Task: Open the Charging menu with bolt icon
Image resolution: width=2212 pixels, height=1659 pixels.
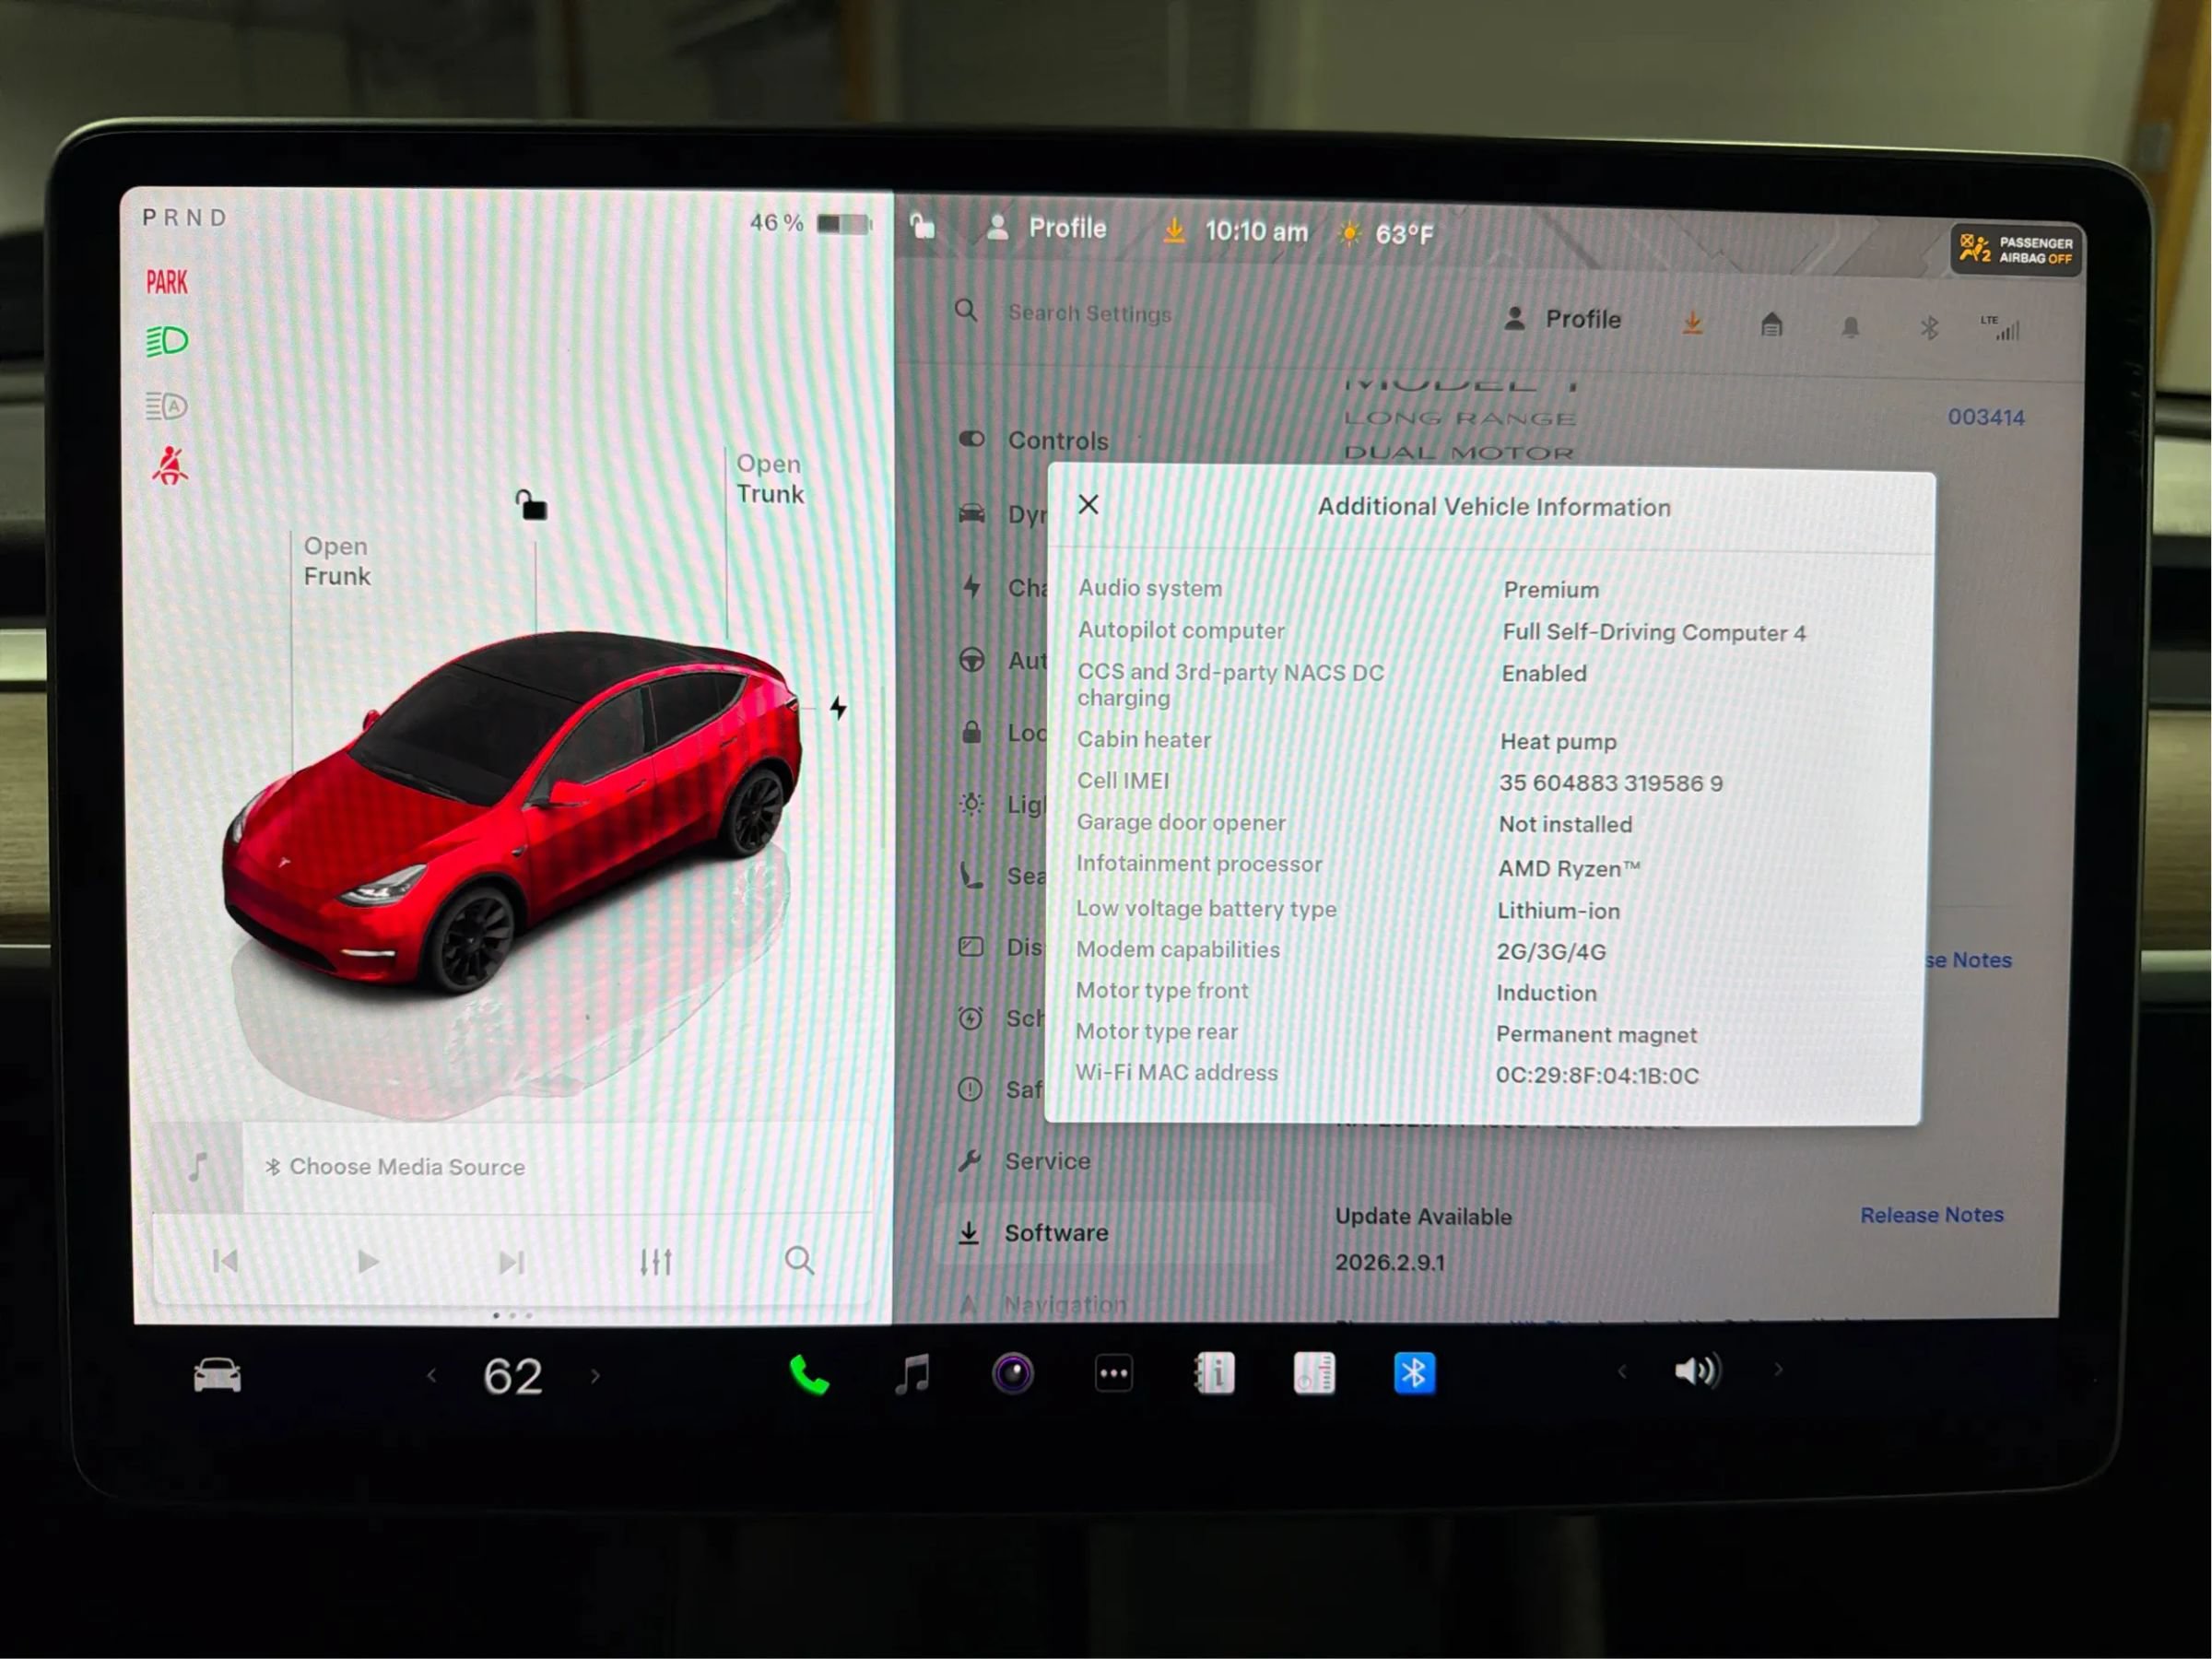Action: click(1002, 587)
